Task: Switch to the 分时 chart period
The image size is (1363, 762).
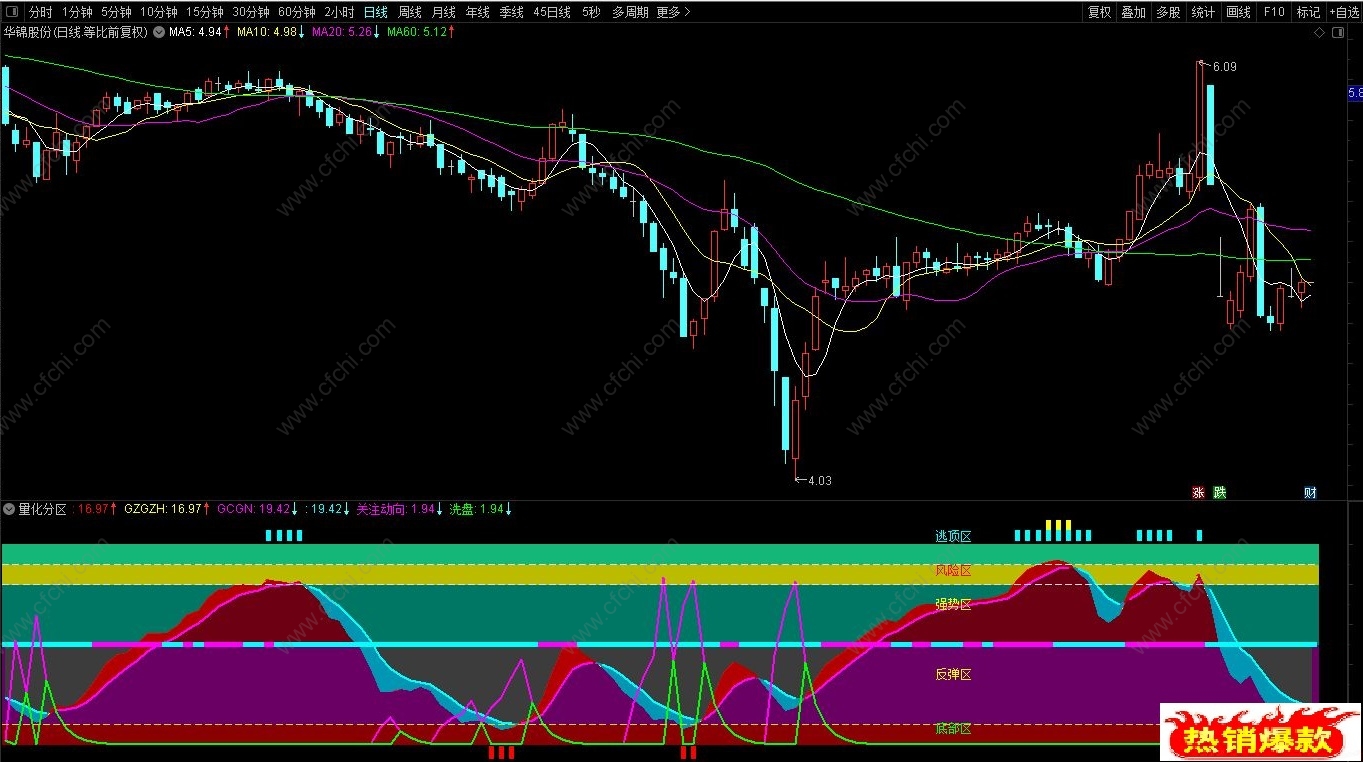Action: click(x=40, y=12)
